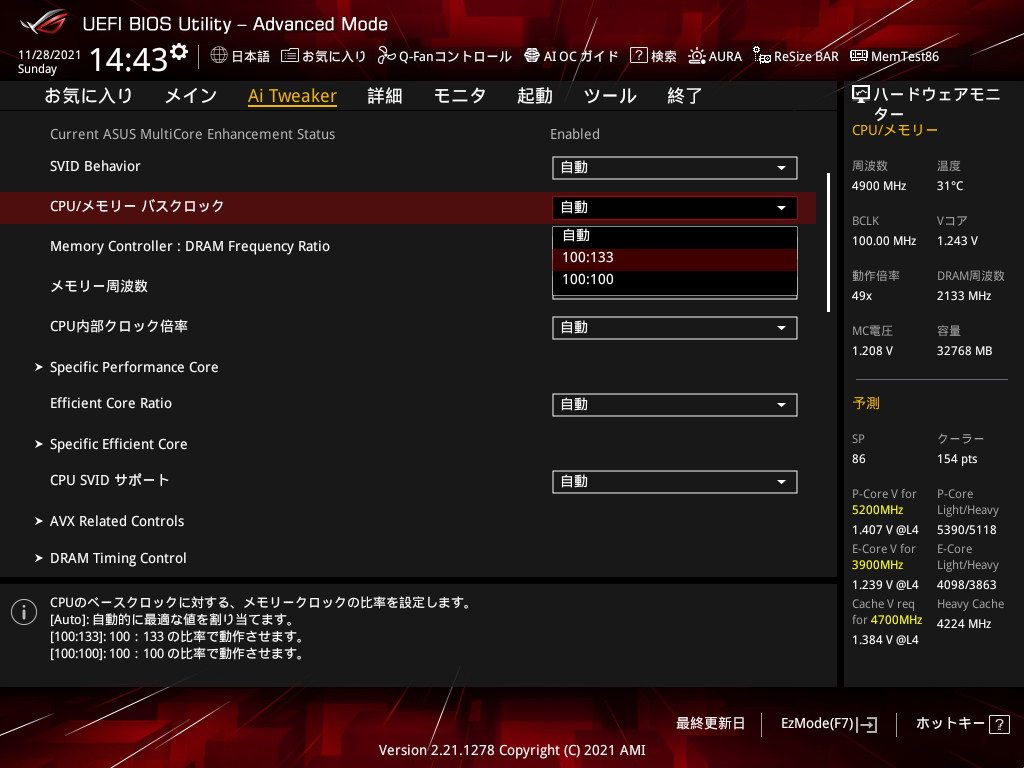Click the 11/28/2021 date display

[49, 55]
